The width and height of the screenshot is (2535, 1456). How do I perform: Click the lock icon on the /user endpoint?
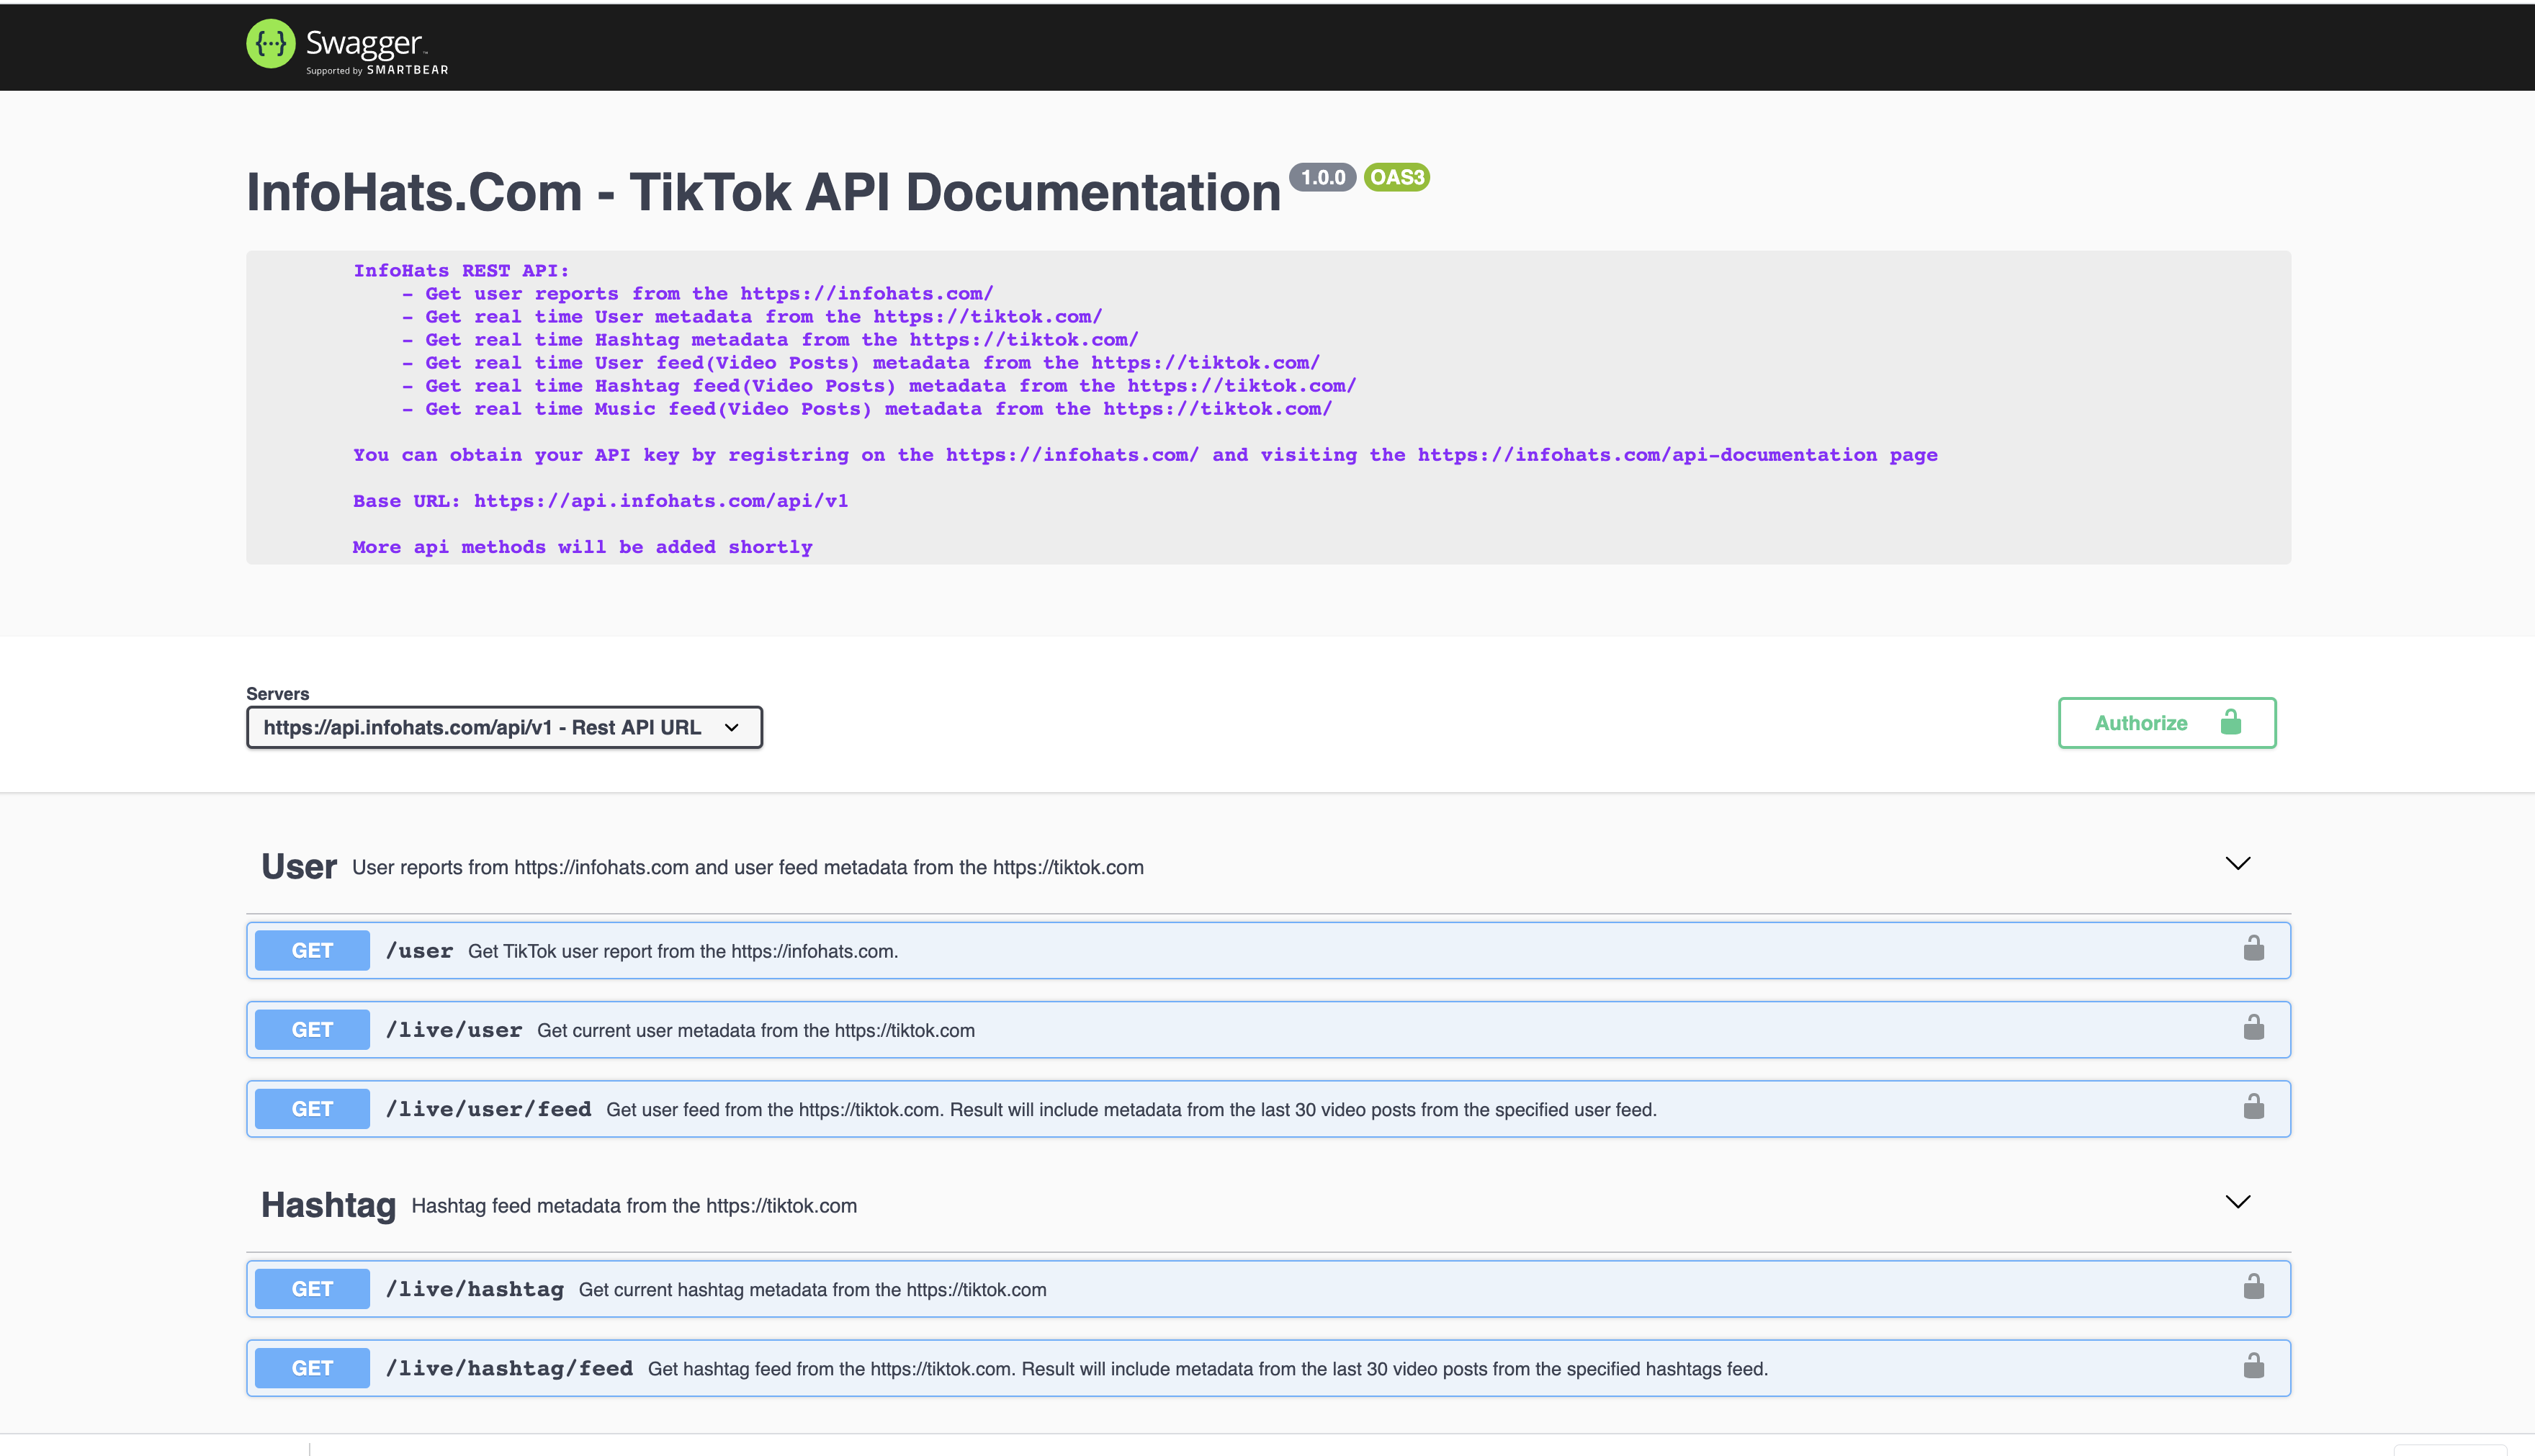(2255, 948)
